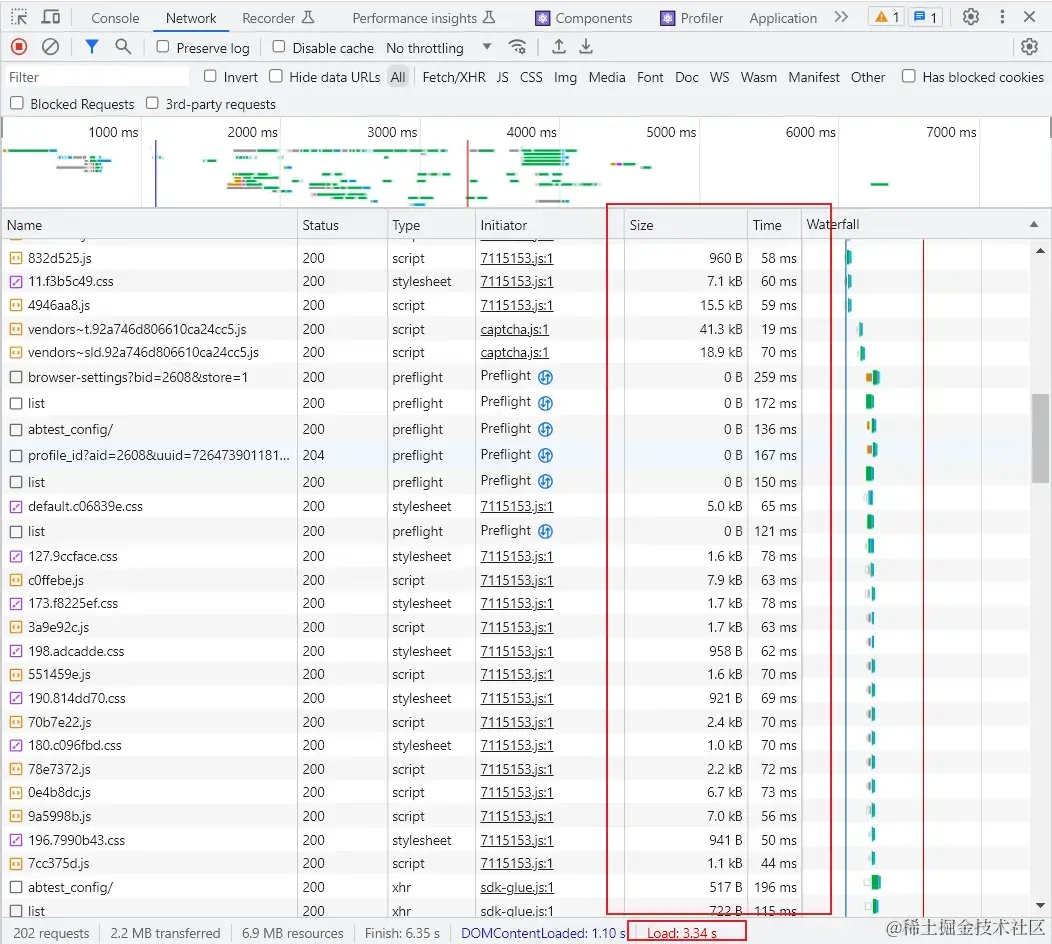The image size is (1052, 944).
Task: Import HAR file upload icon
Action: pos(558,46)
